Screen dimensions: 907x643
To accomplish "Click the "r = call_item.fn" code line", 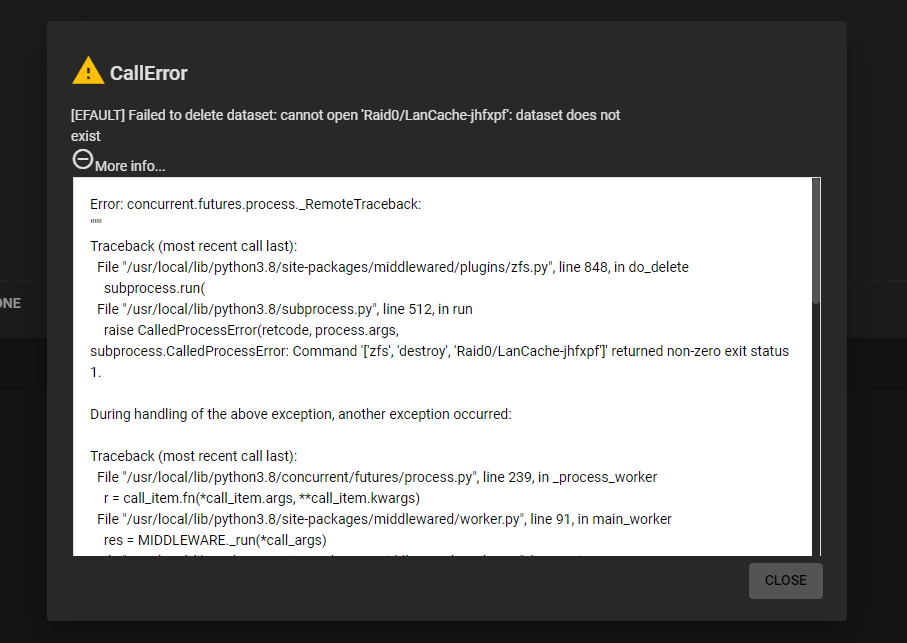I will pyautogui.click(x=260, y=497).
